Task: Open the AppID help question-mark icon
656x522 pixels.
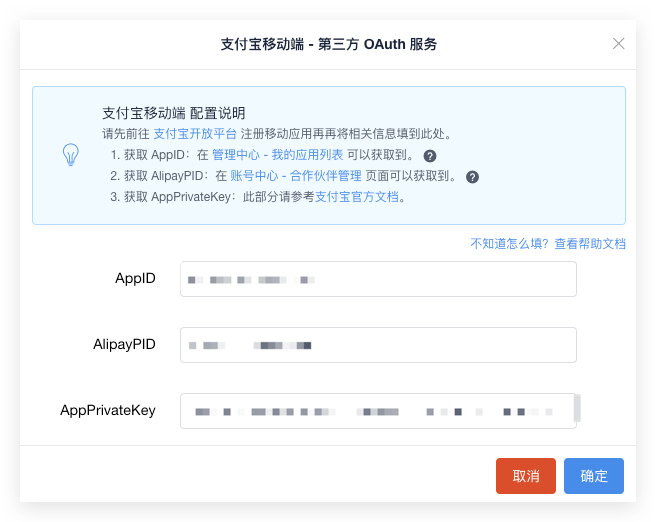Action: click(430, 156)
